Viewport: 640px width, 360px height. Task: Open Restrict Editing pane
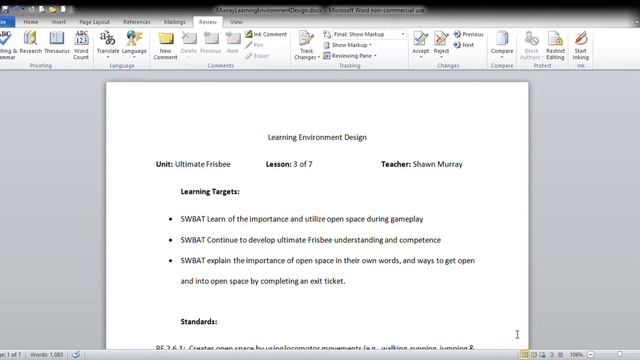tap(555, 45)
